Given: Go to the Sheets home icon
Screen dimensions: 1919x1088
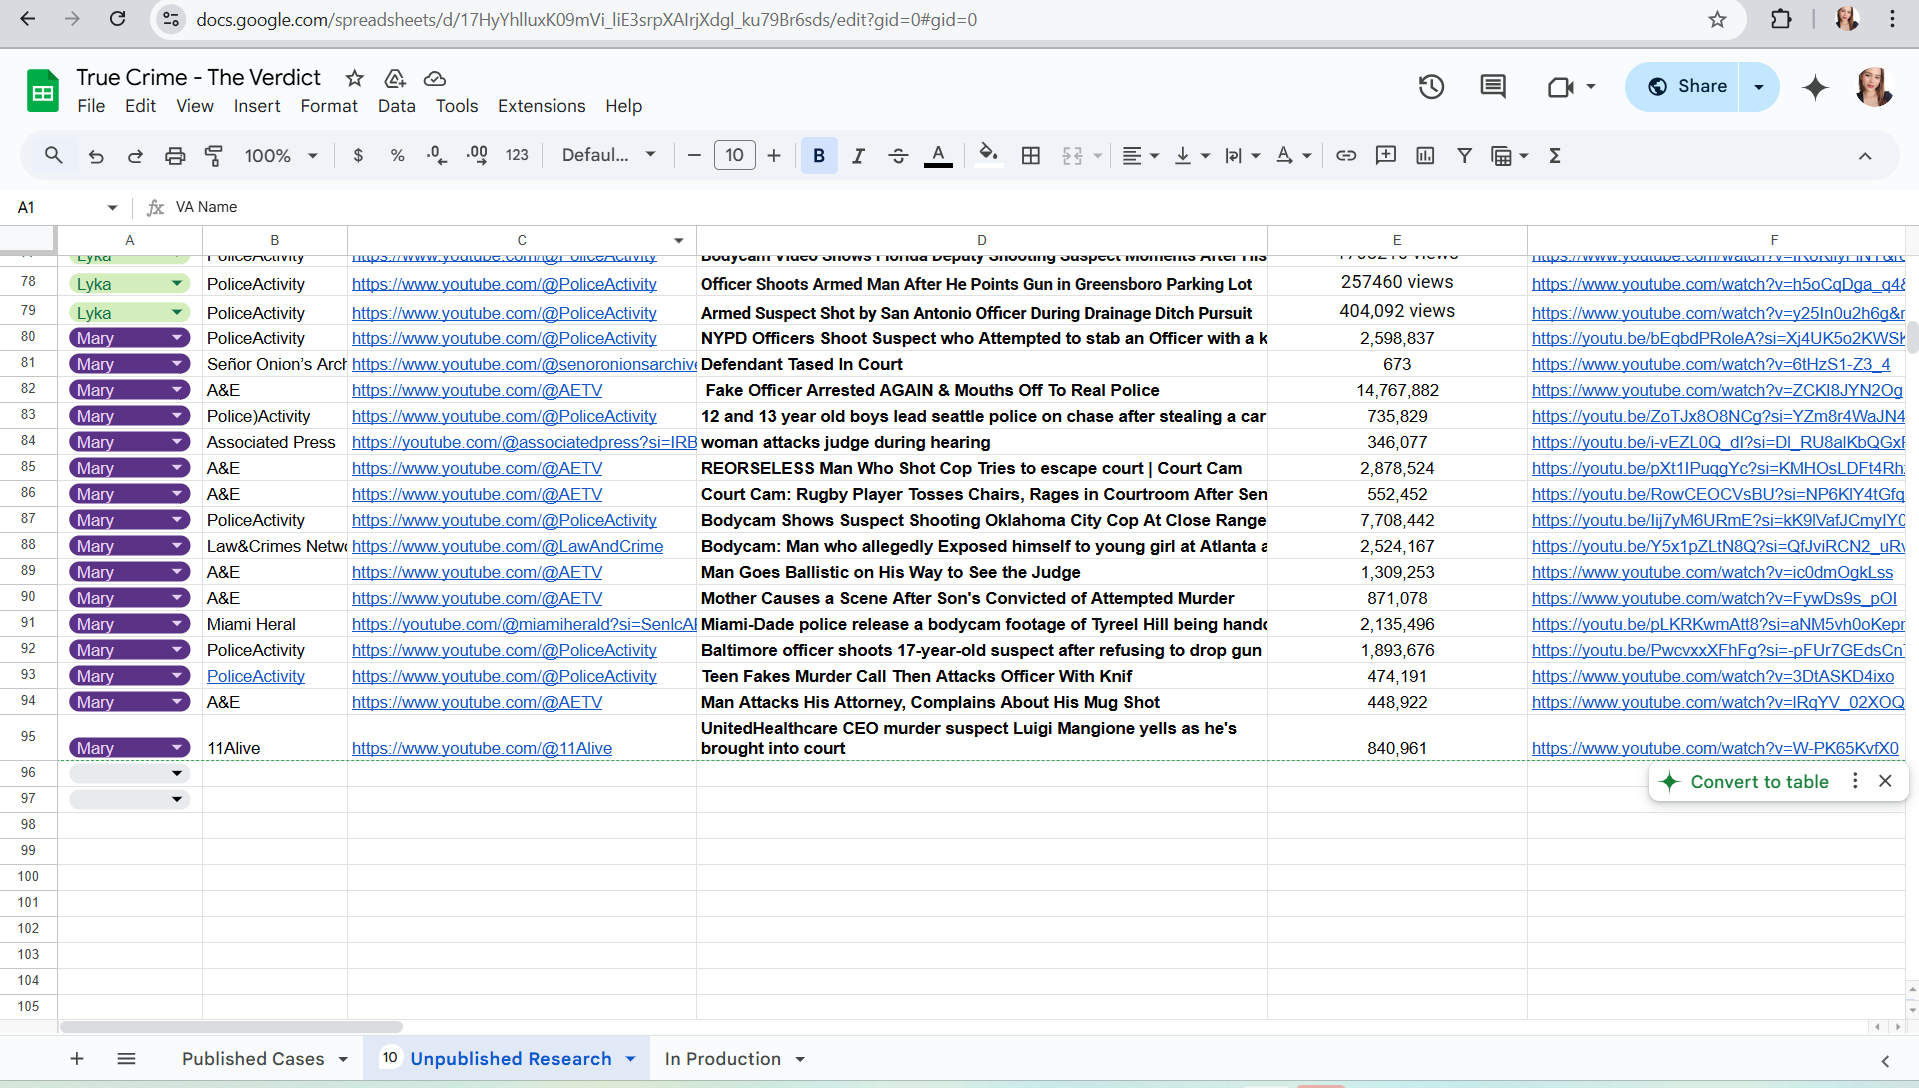Looking at the screenshot, I should tap(42, 91).
